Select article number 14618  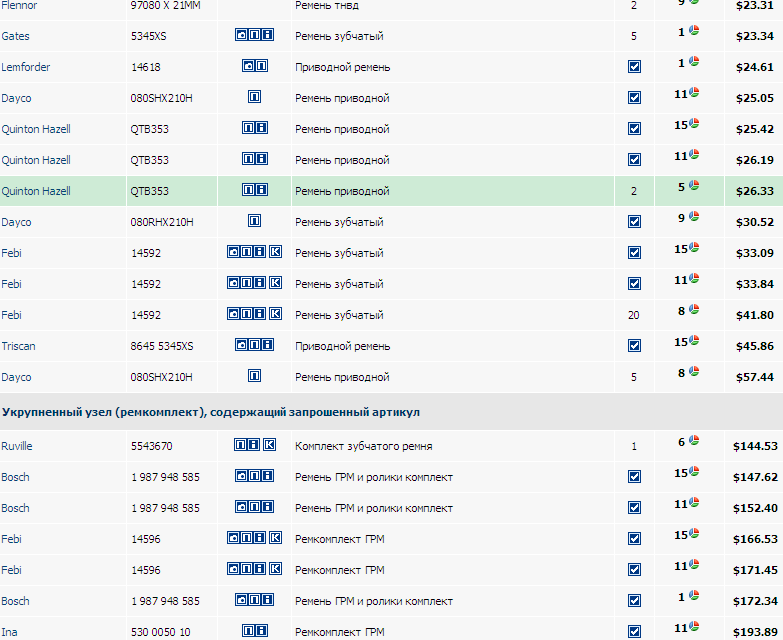pos(146,67)
